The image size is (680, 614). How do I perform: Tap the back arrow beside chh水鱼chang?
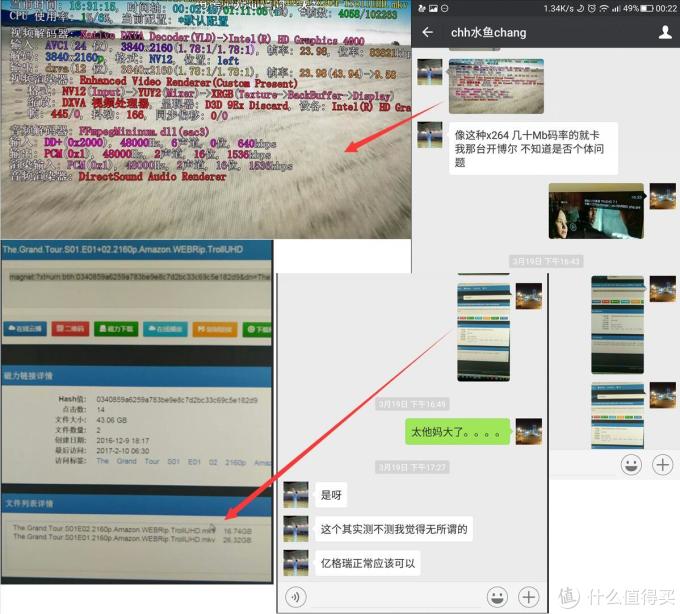click(x=428, y=32)
